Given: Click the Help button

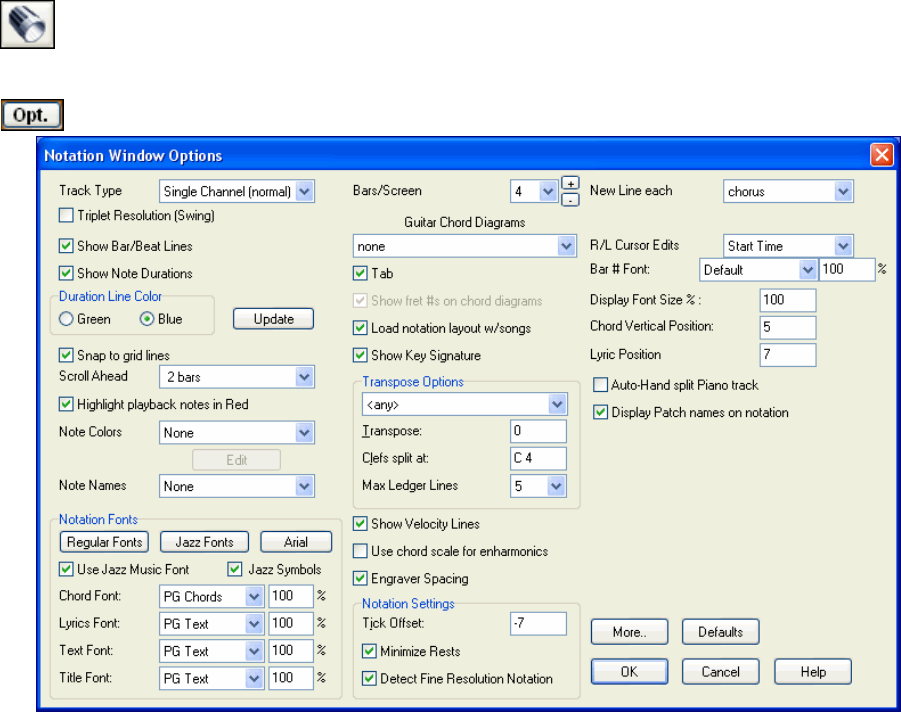Looking at the screenshot, I should [812, 672].
